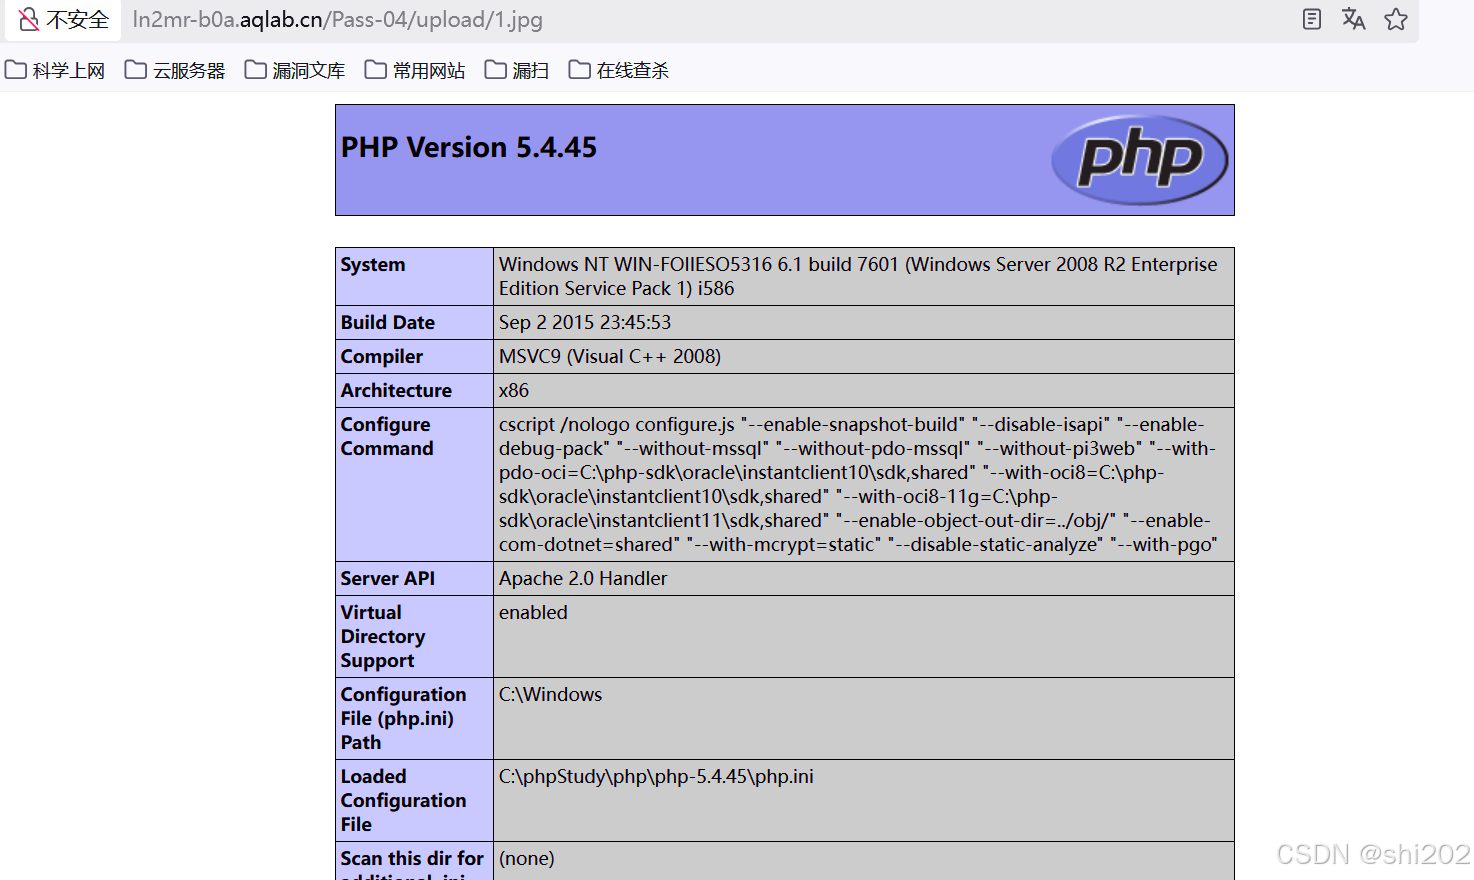Click the System row label
The image size is (1474, 880).
coord(373,264)
